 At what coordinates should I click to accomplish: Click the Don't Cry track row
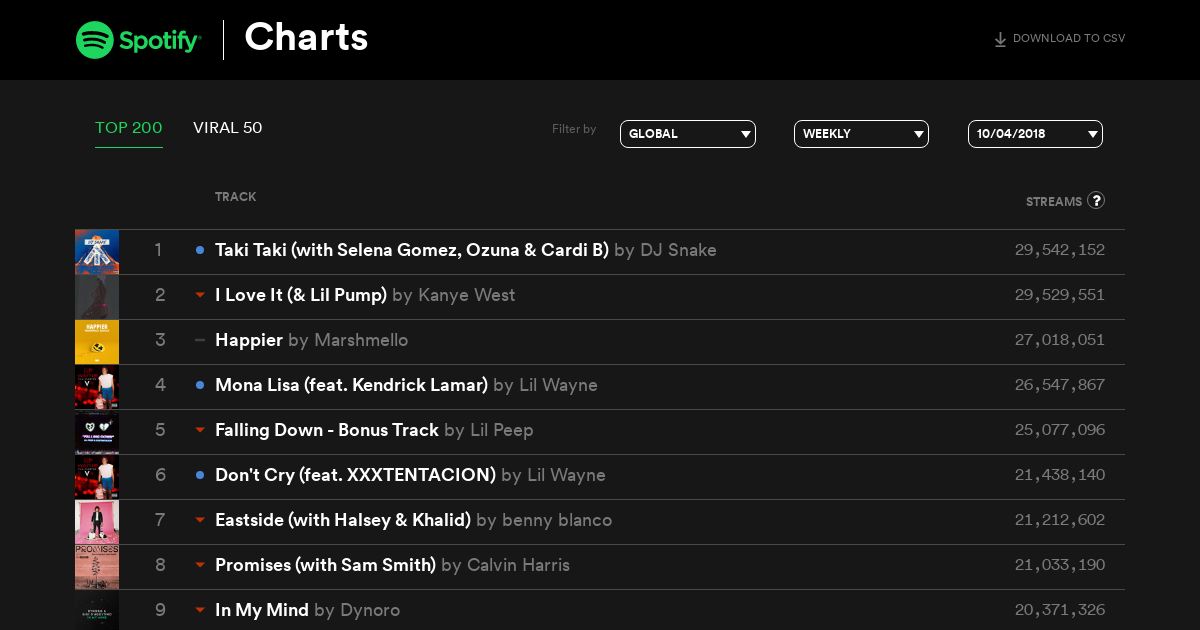(600, 475)
